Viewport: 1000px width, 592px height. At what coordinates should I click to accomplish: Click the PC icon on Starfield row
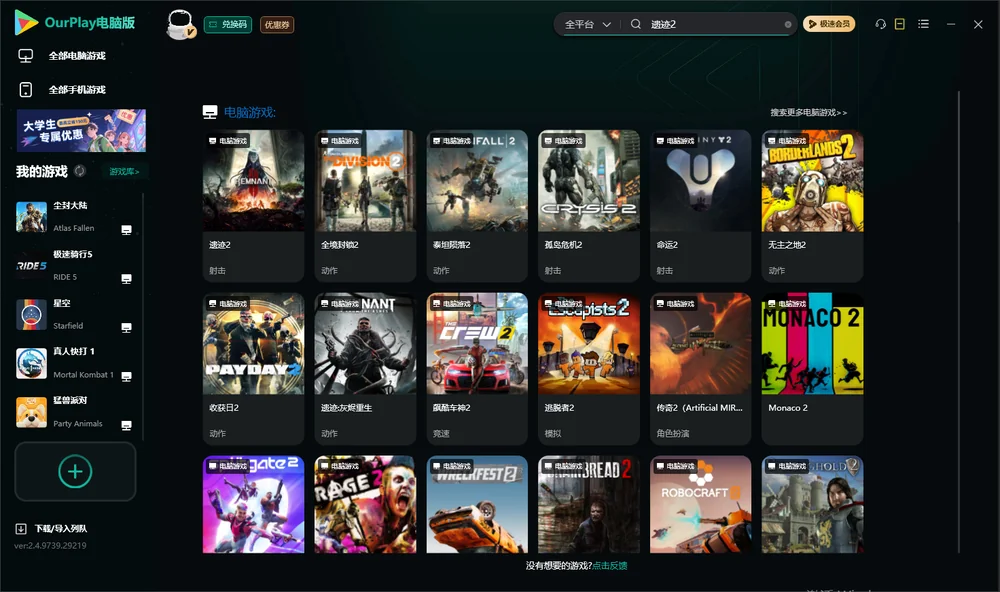tap(126, 328)
